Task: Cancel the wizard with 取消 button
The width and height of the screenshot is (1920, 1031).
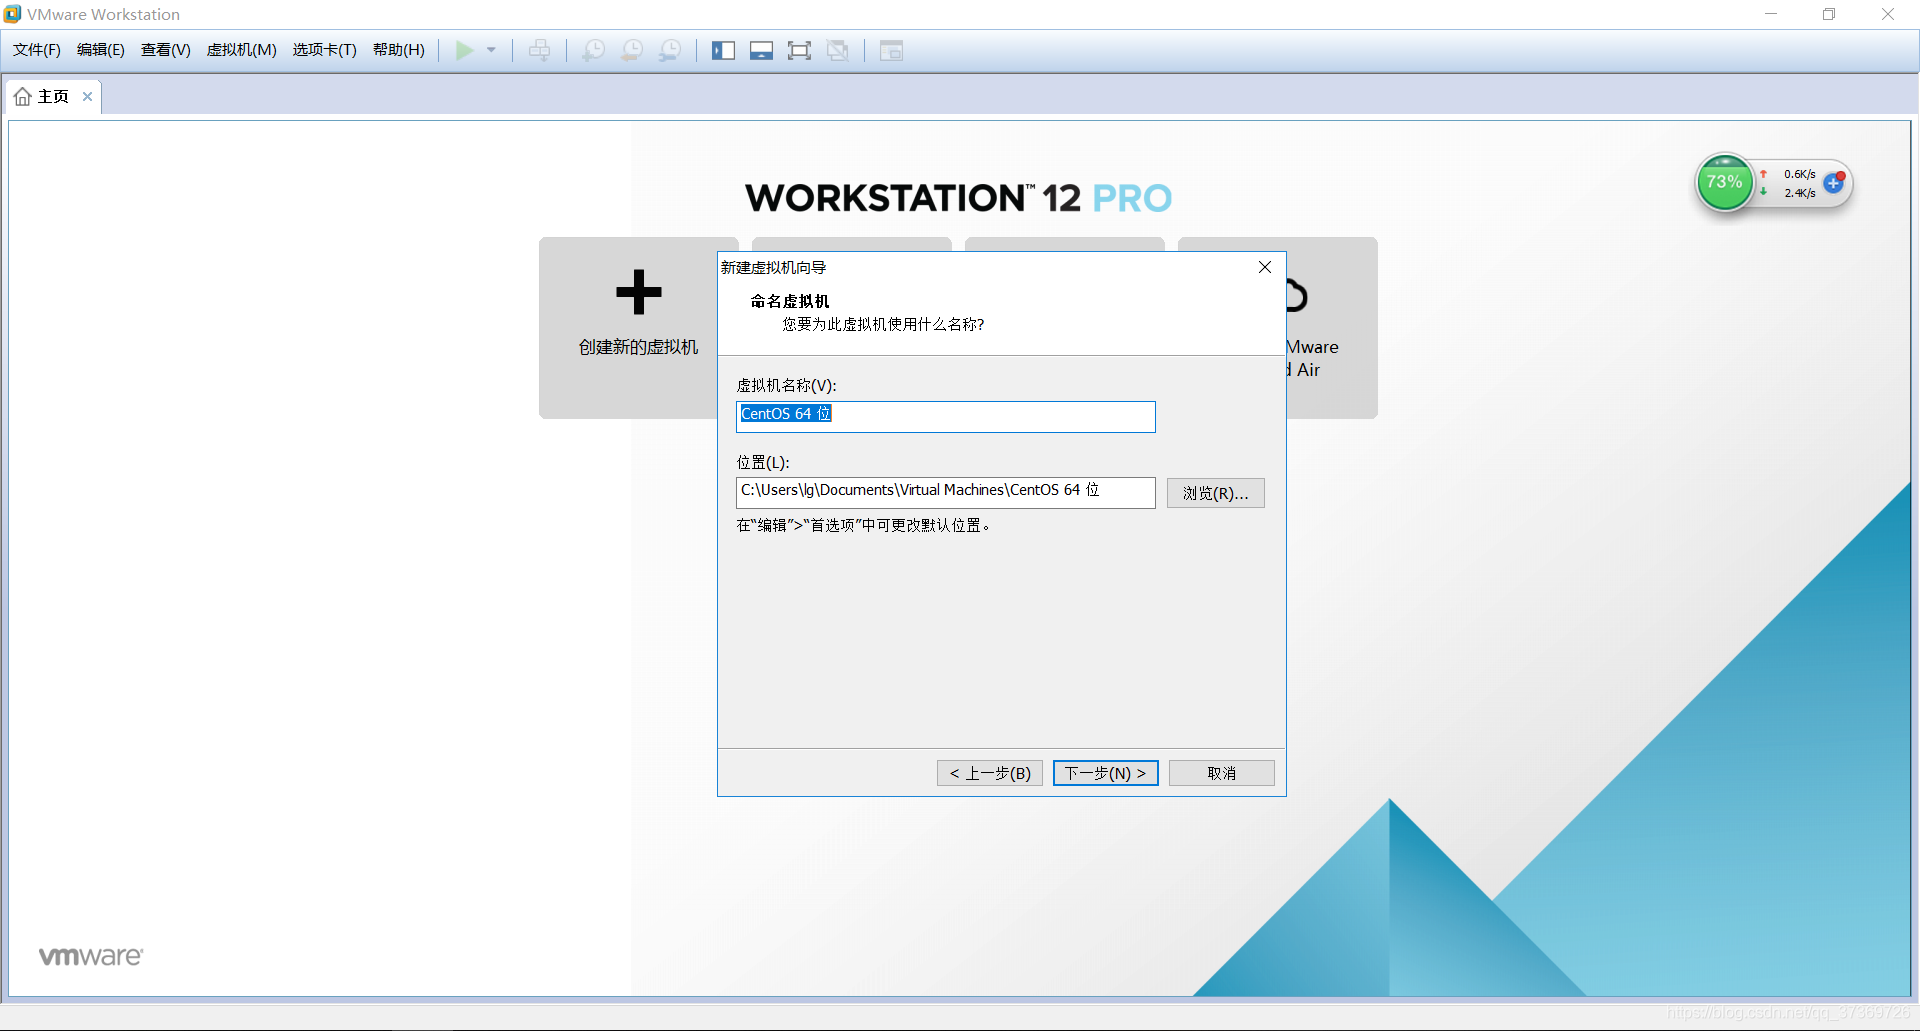Action: point(1221,773)
